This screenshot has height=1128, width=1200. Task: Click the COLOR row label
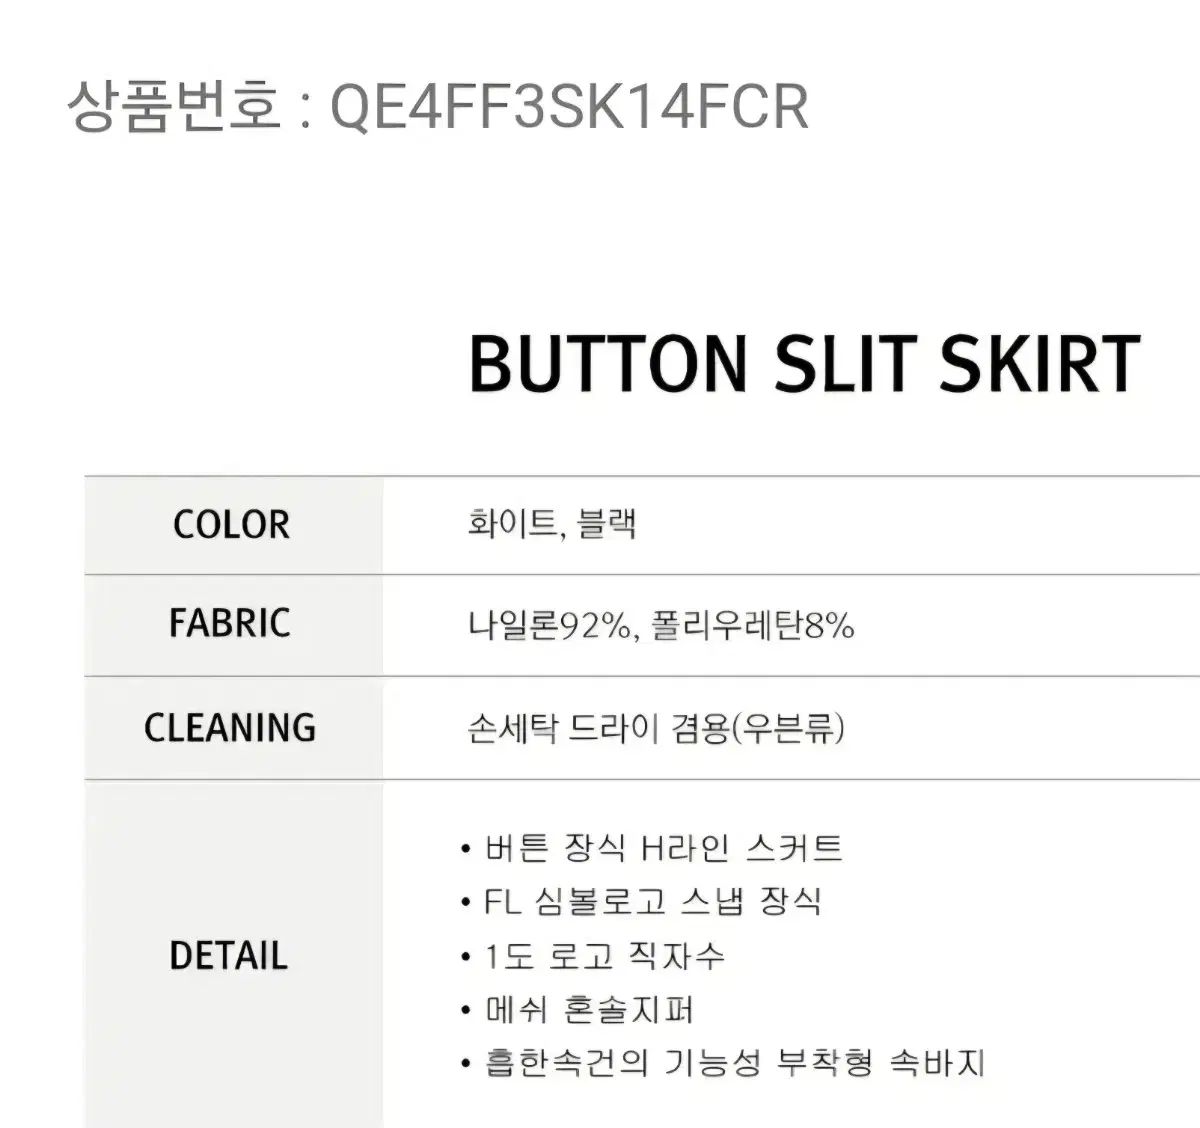coord(231,525)
